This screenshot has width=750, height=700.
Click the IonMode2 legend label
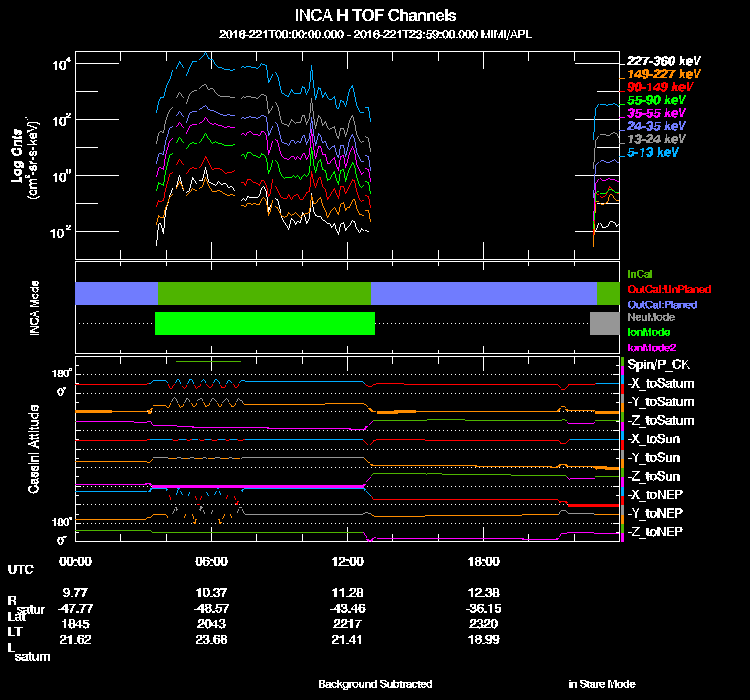coord(650,346)
